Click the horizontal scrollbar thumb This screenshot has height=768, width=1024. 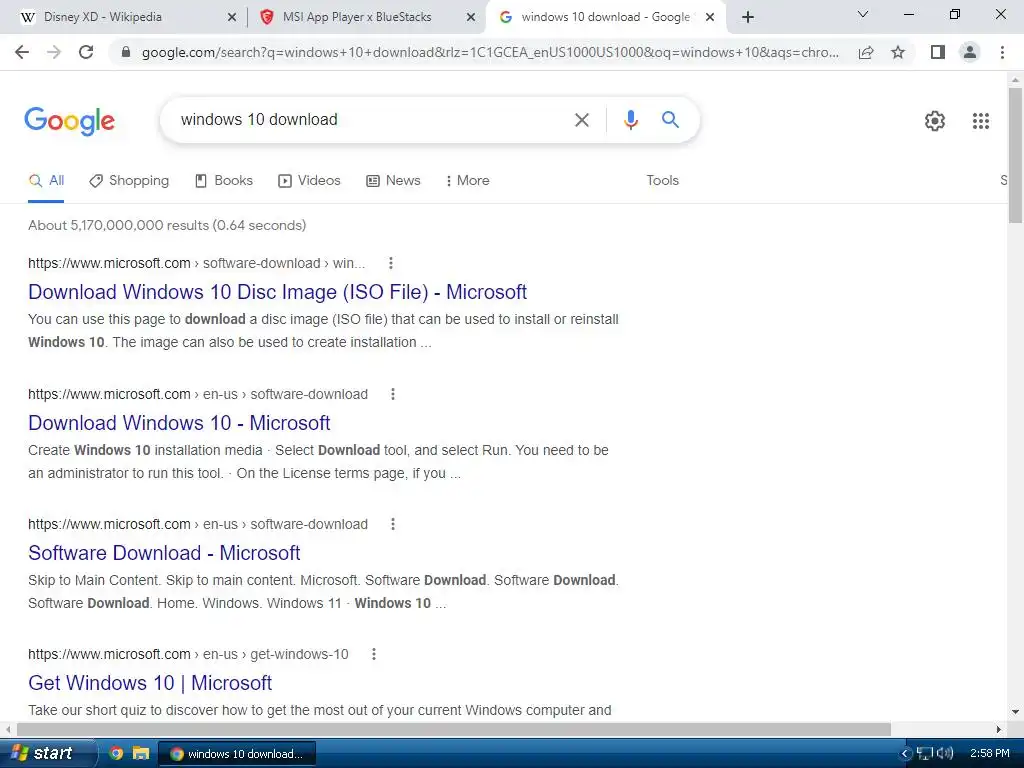click(454, 729)
